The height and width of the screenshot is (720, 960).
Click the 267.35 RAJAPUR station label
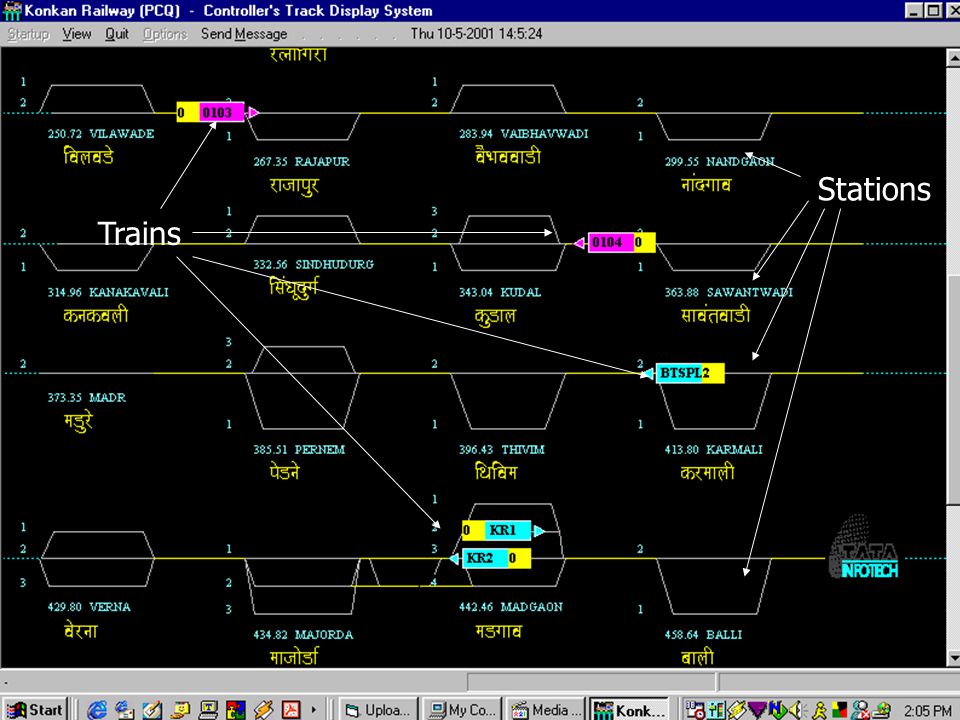tap(301, 162)
